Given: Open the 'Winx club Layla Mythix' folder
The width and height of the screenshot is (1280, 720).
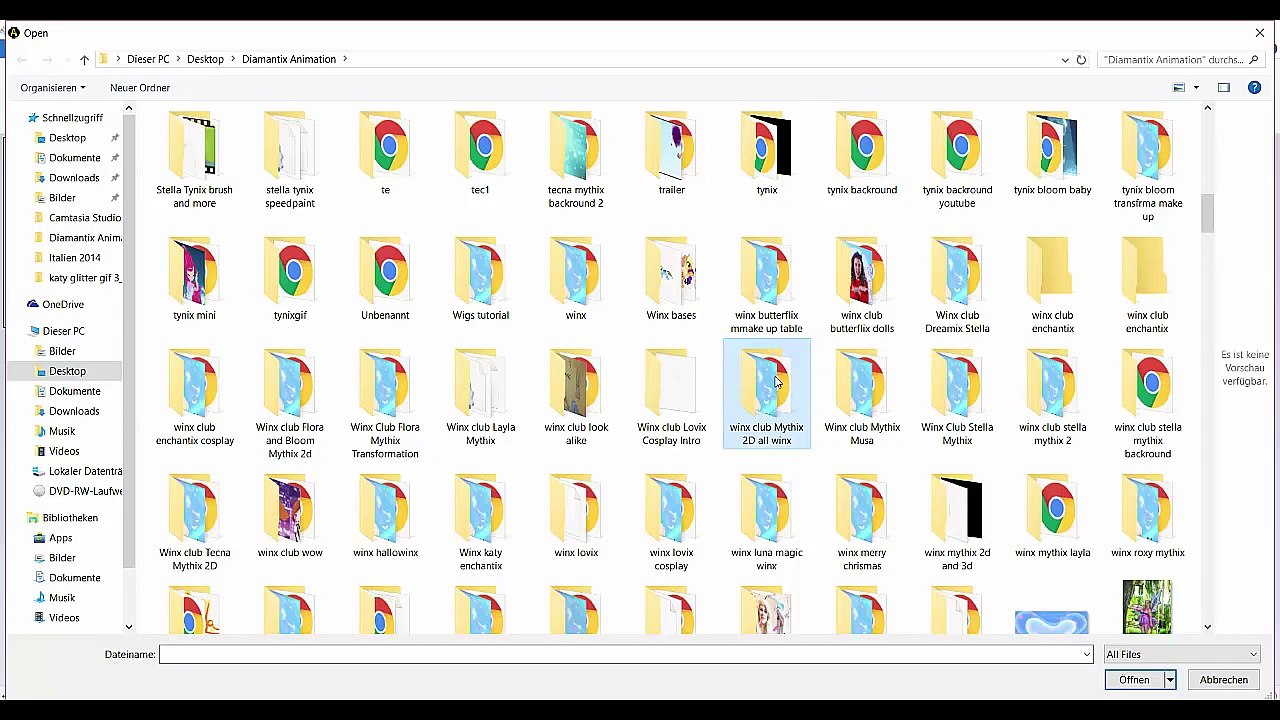Looking at the screenshot, I should pyautogui.click(x=480, y=398).
